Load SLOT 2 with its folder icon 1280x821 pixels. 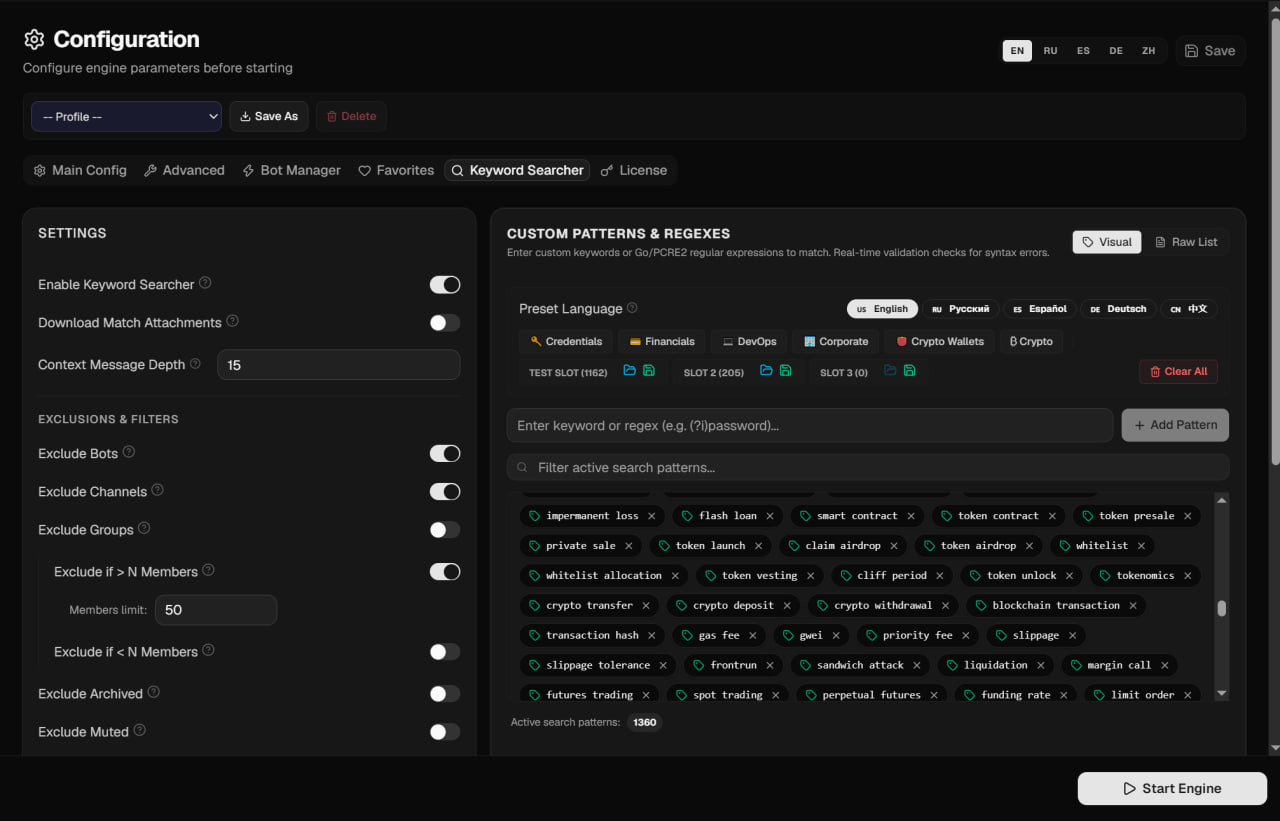click(x=766, y=371)
